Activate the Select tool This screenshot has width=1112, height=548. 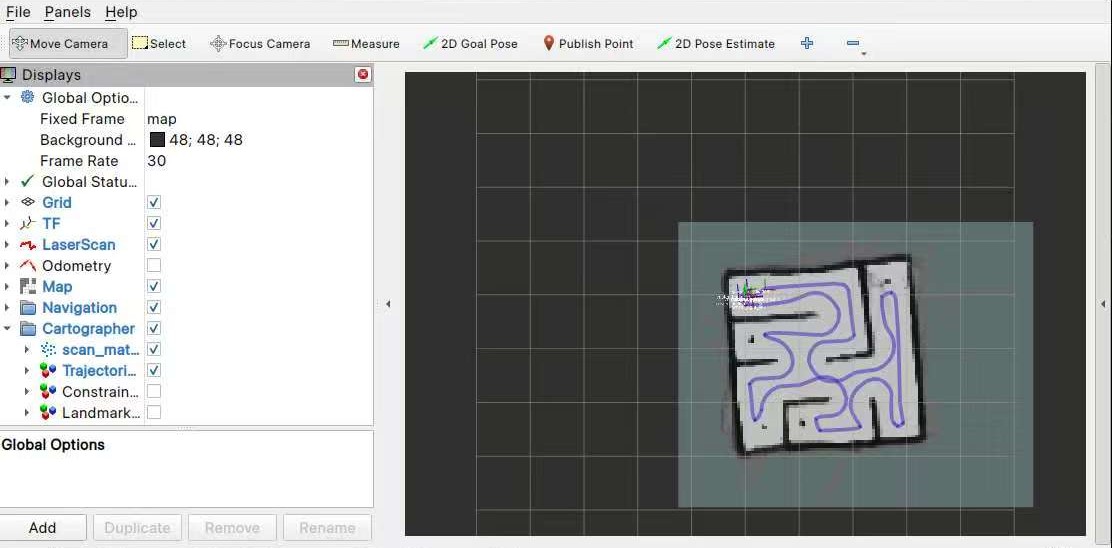click(159, 44)
